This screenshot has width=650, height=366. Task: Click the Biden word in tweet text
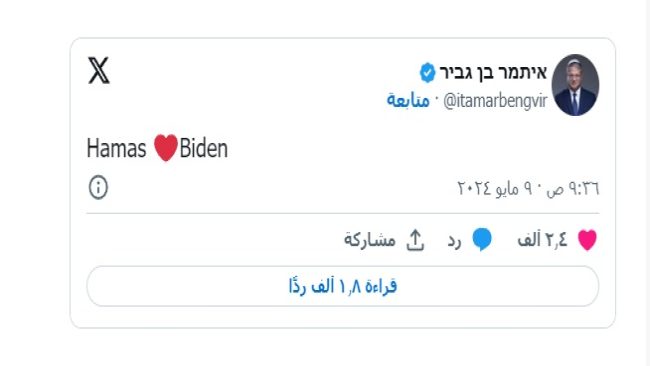204,148
